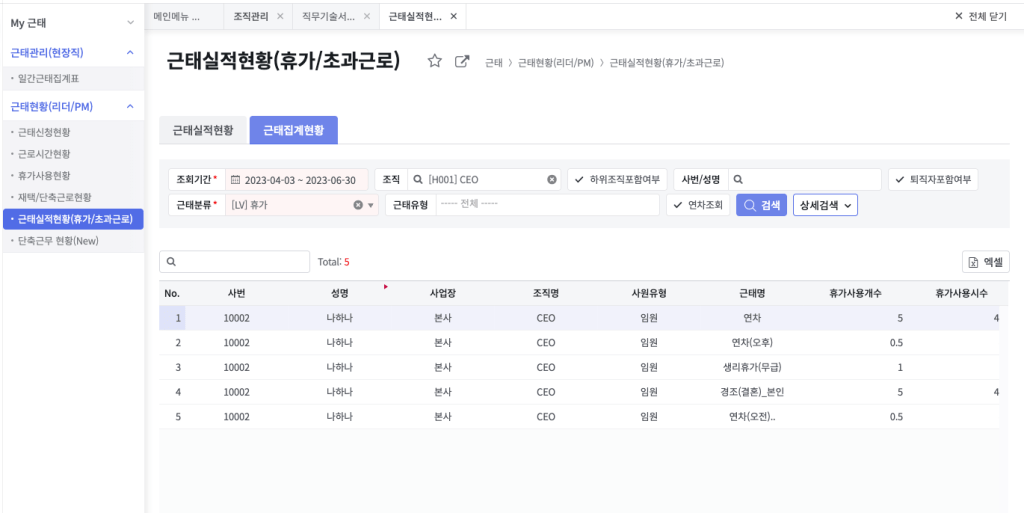Select the 경조(결혼)_본인 cell

pyautogui.click(x=752, y=392)
